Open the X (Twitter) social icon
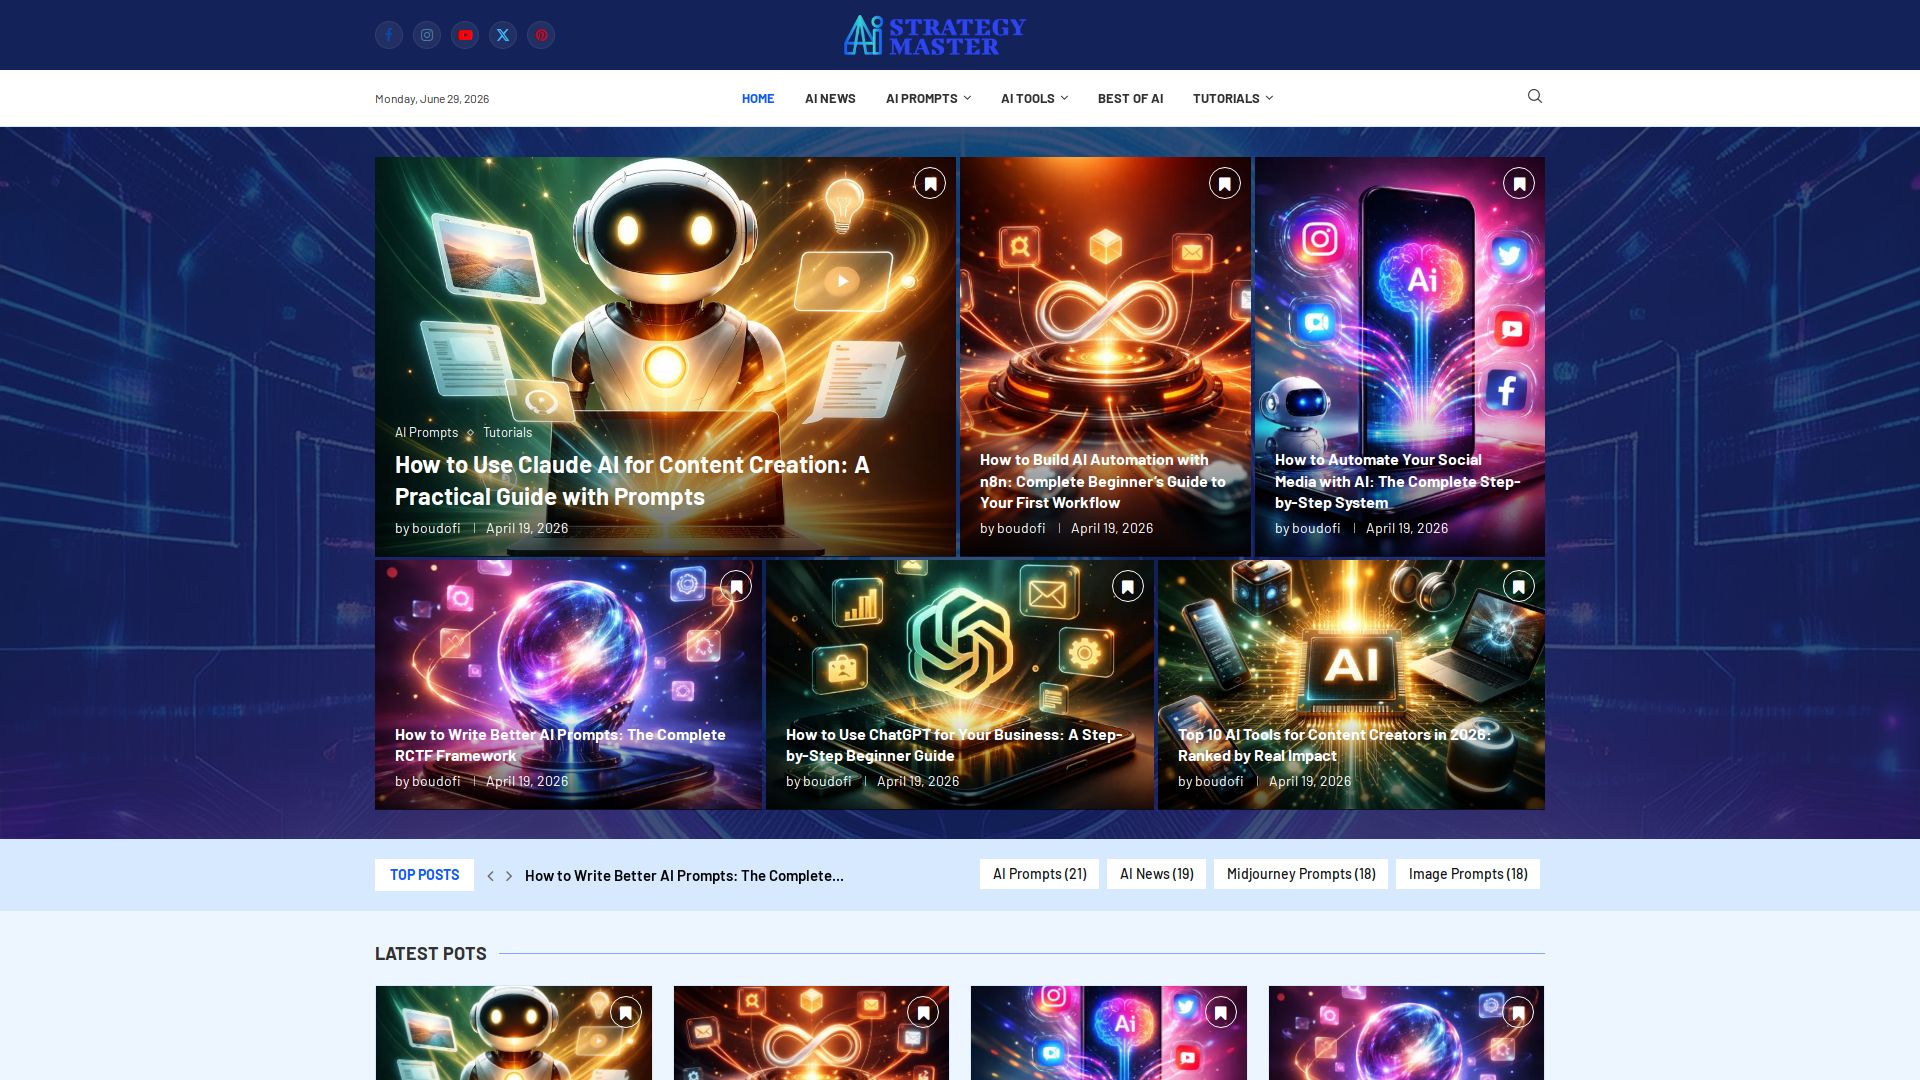The width and height of the screenshot is (1920, 1080). pos(503,35)
